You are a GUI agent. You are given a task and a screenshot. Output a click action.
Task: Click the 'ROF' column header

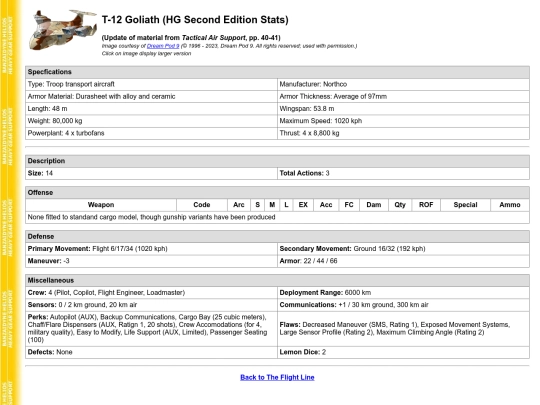pos(426,205)
